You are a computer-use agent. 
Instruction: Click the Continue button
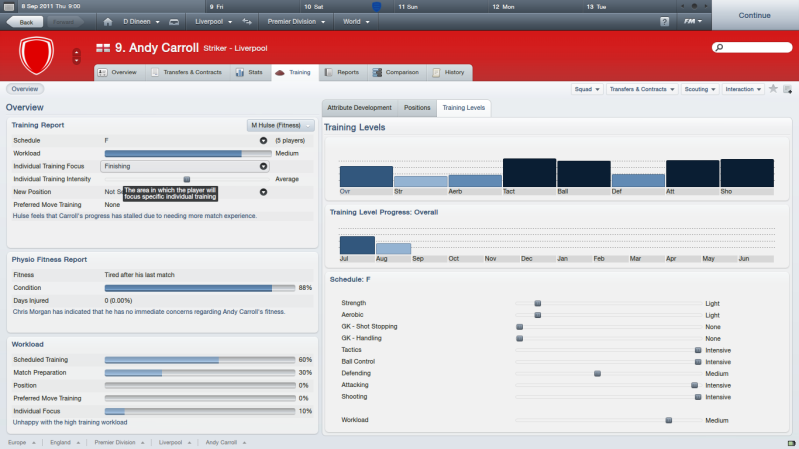(755, 15)
